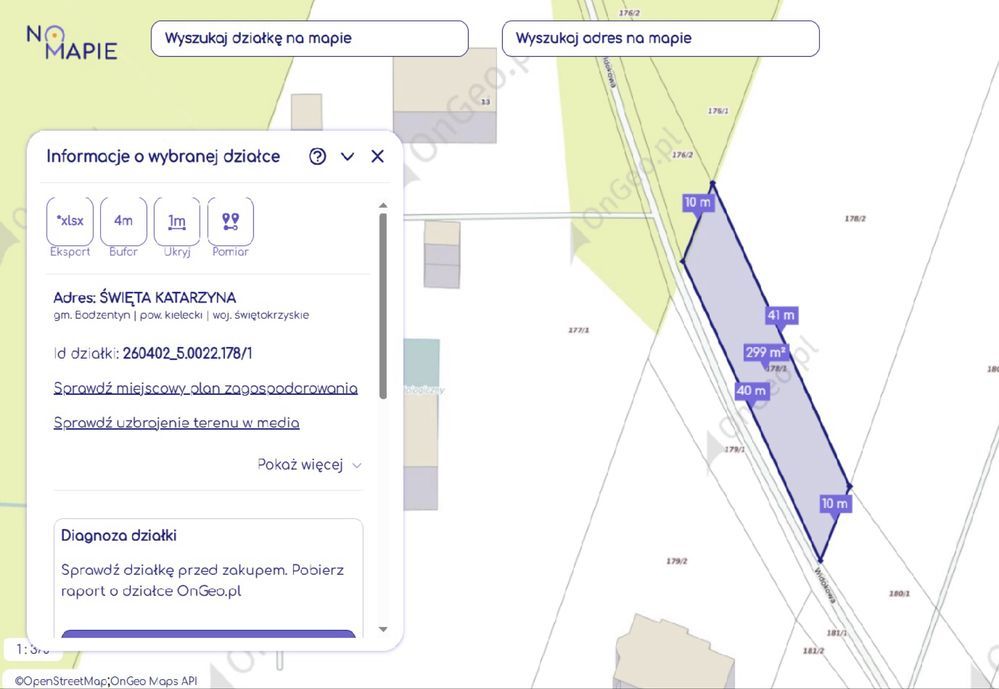Collapse the parcel info panel chevron

pos(347,156)
